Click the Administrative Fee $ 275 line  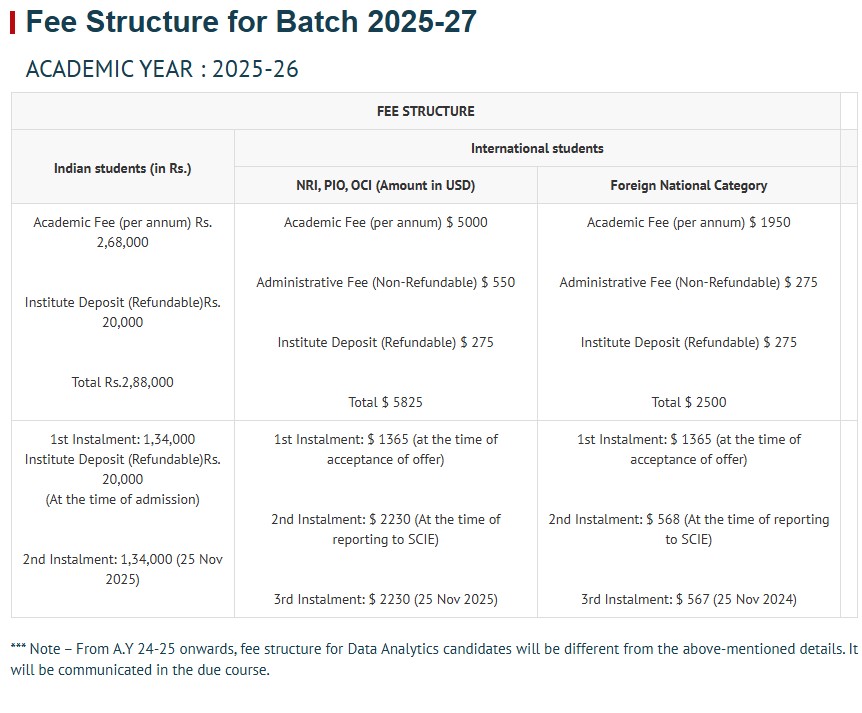click(688, 282)
